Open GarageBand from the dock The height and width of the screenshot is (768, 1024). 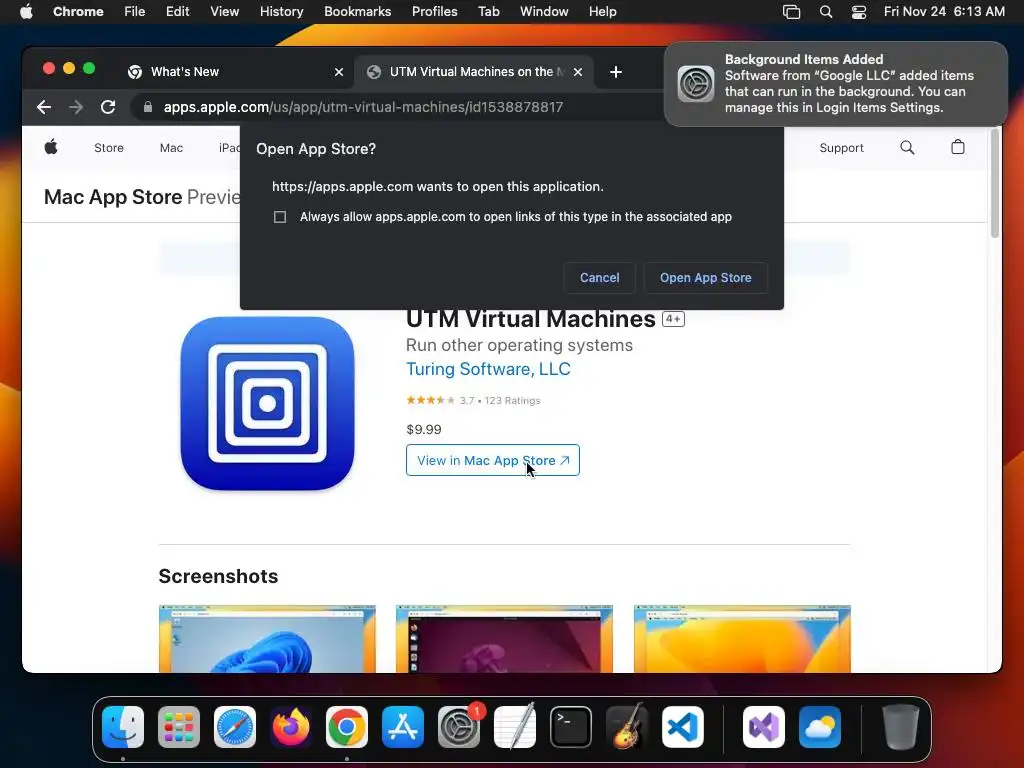coord(627,727)
